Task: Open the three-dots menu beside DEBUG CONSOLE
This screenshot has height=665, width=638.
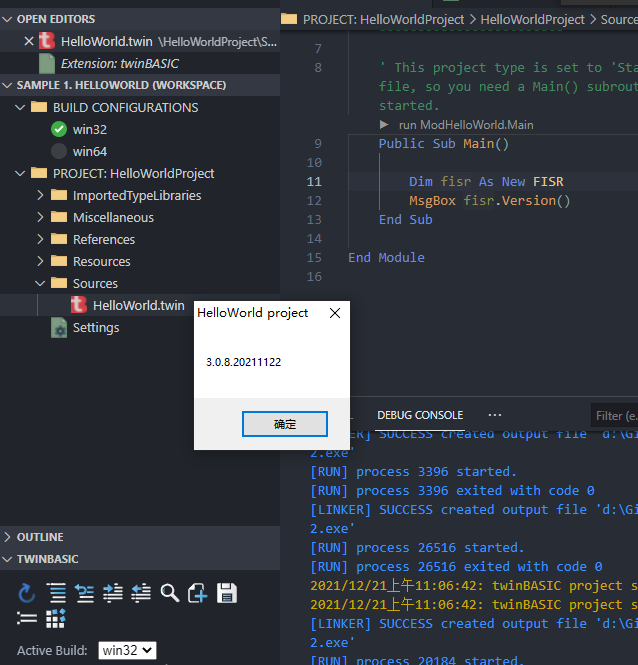Action: 495,415
